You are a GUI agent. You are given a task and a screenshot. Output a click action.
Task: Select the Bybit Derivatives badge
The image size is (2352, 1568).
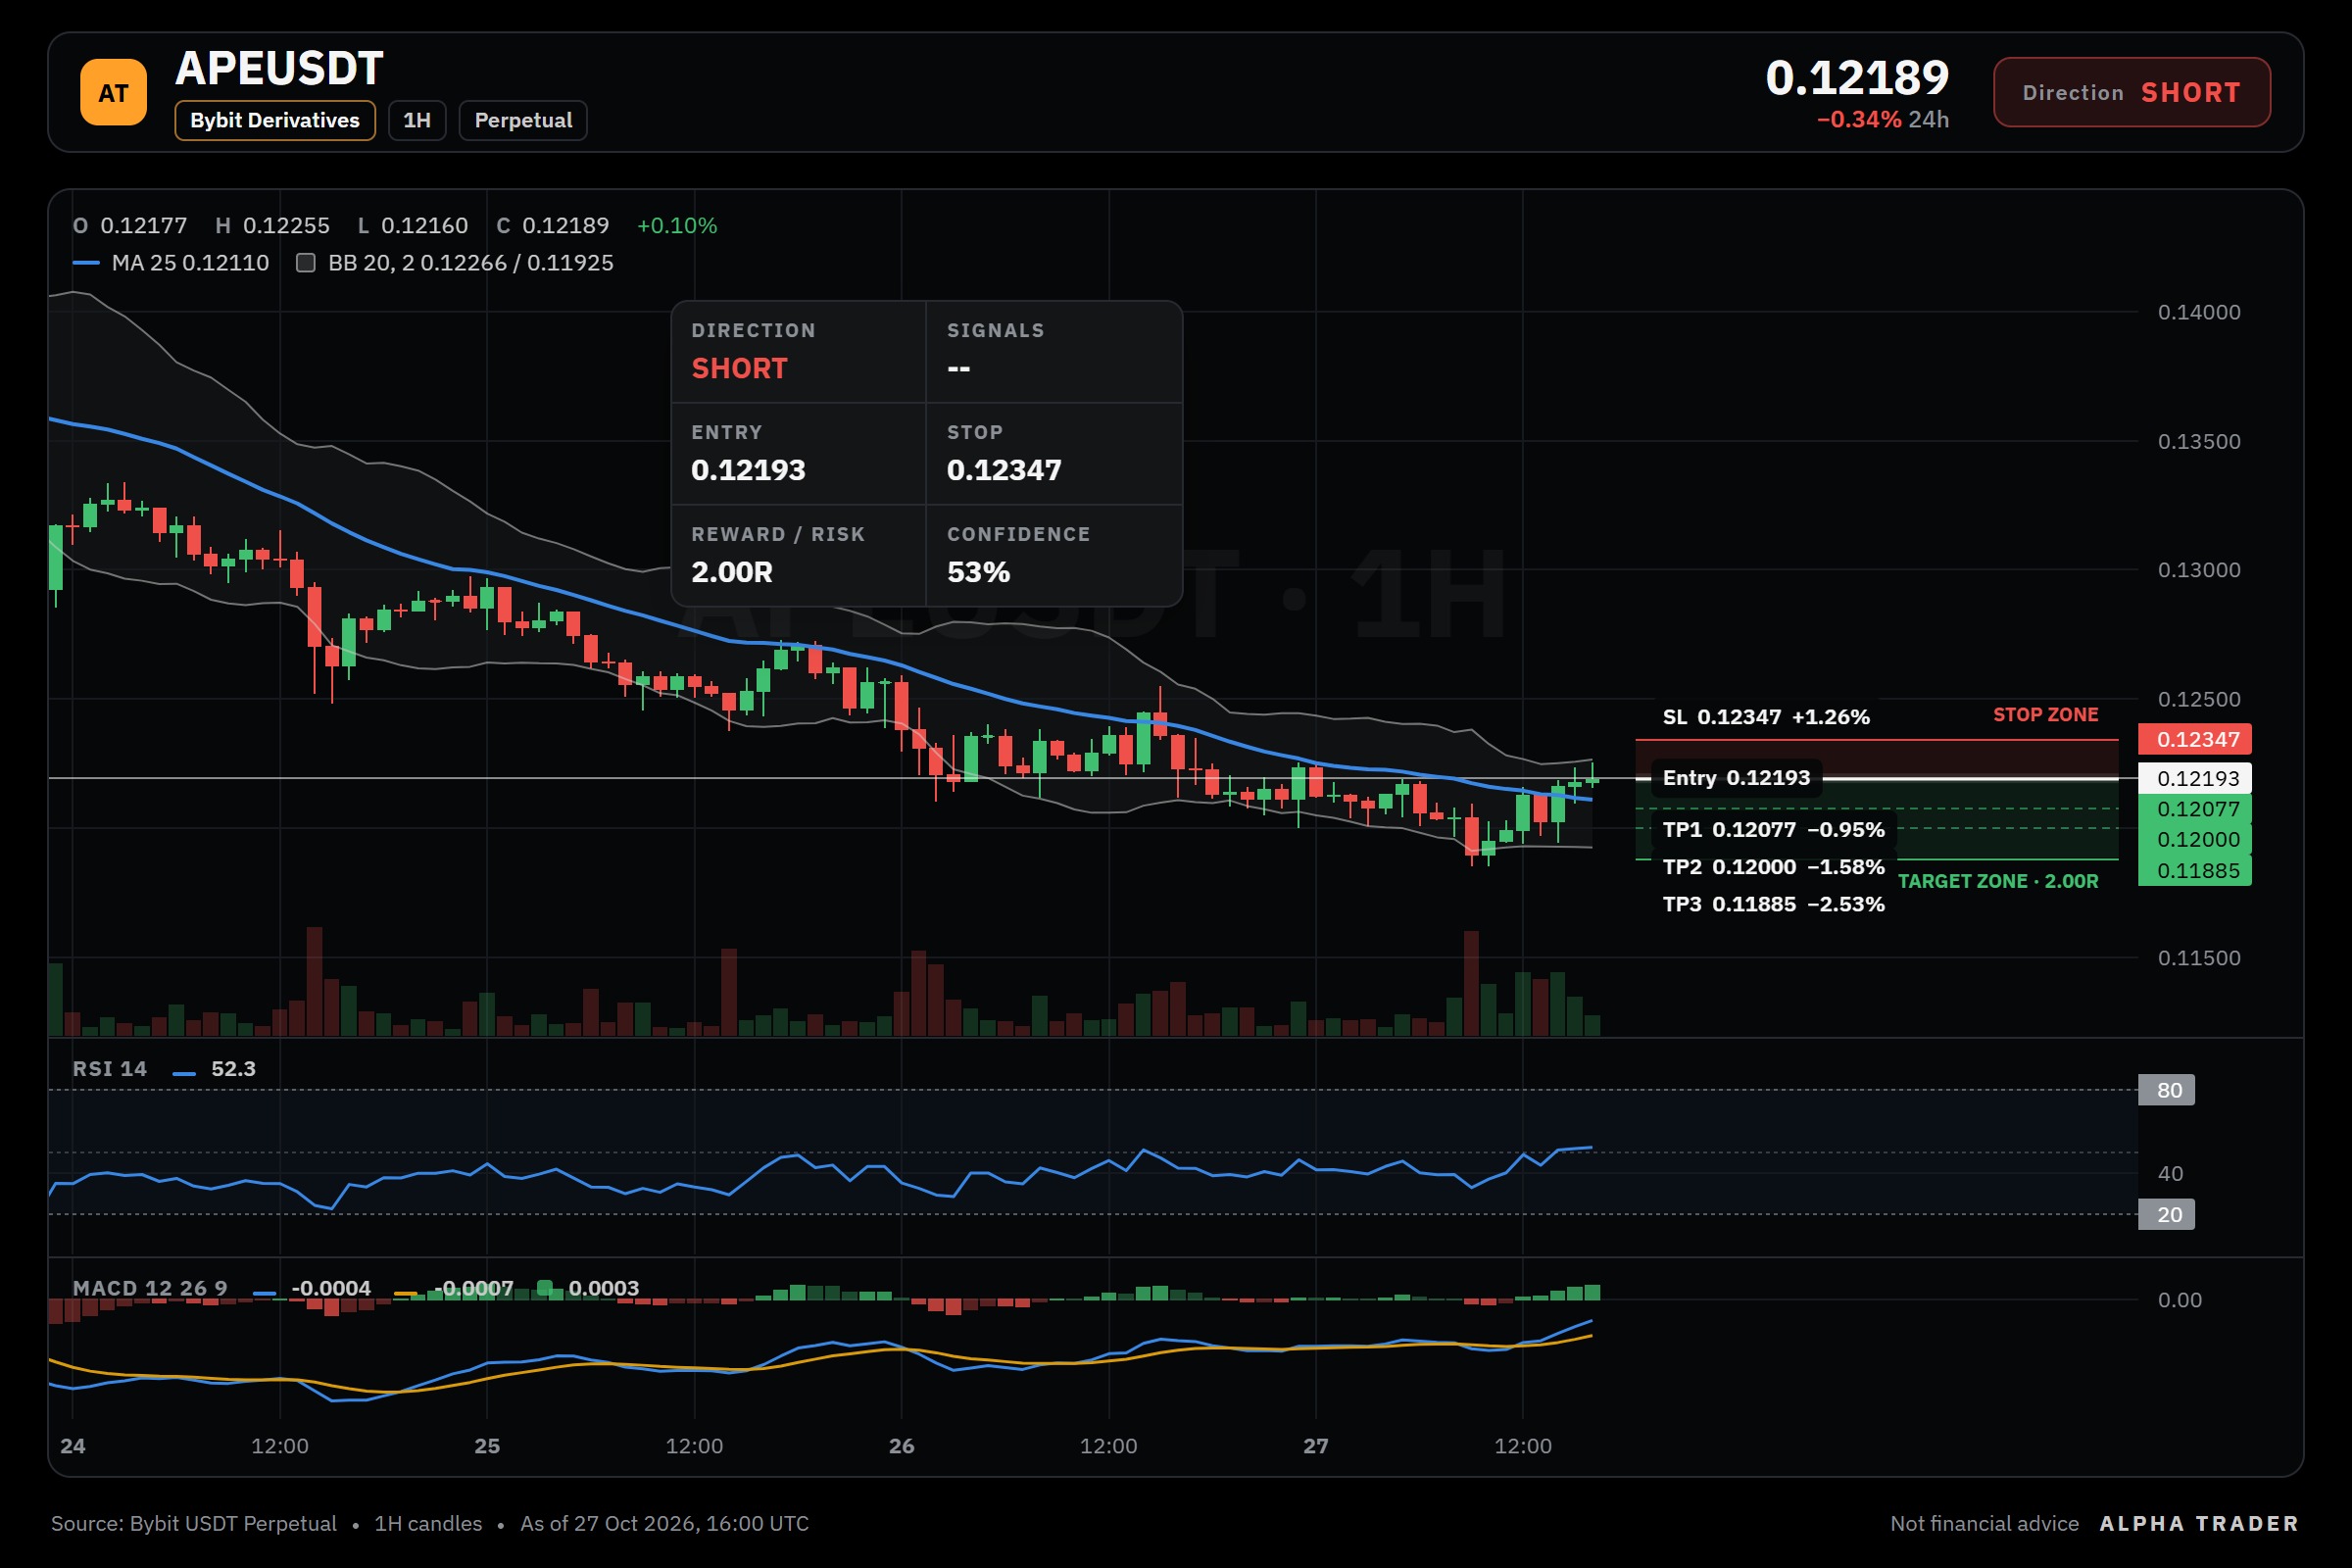point(275,120)
